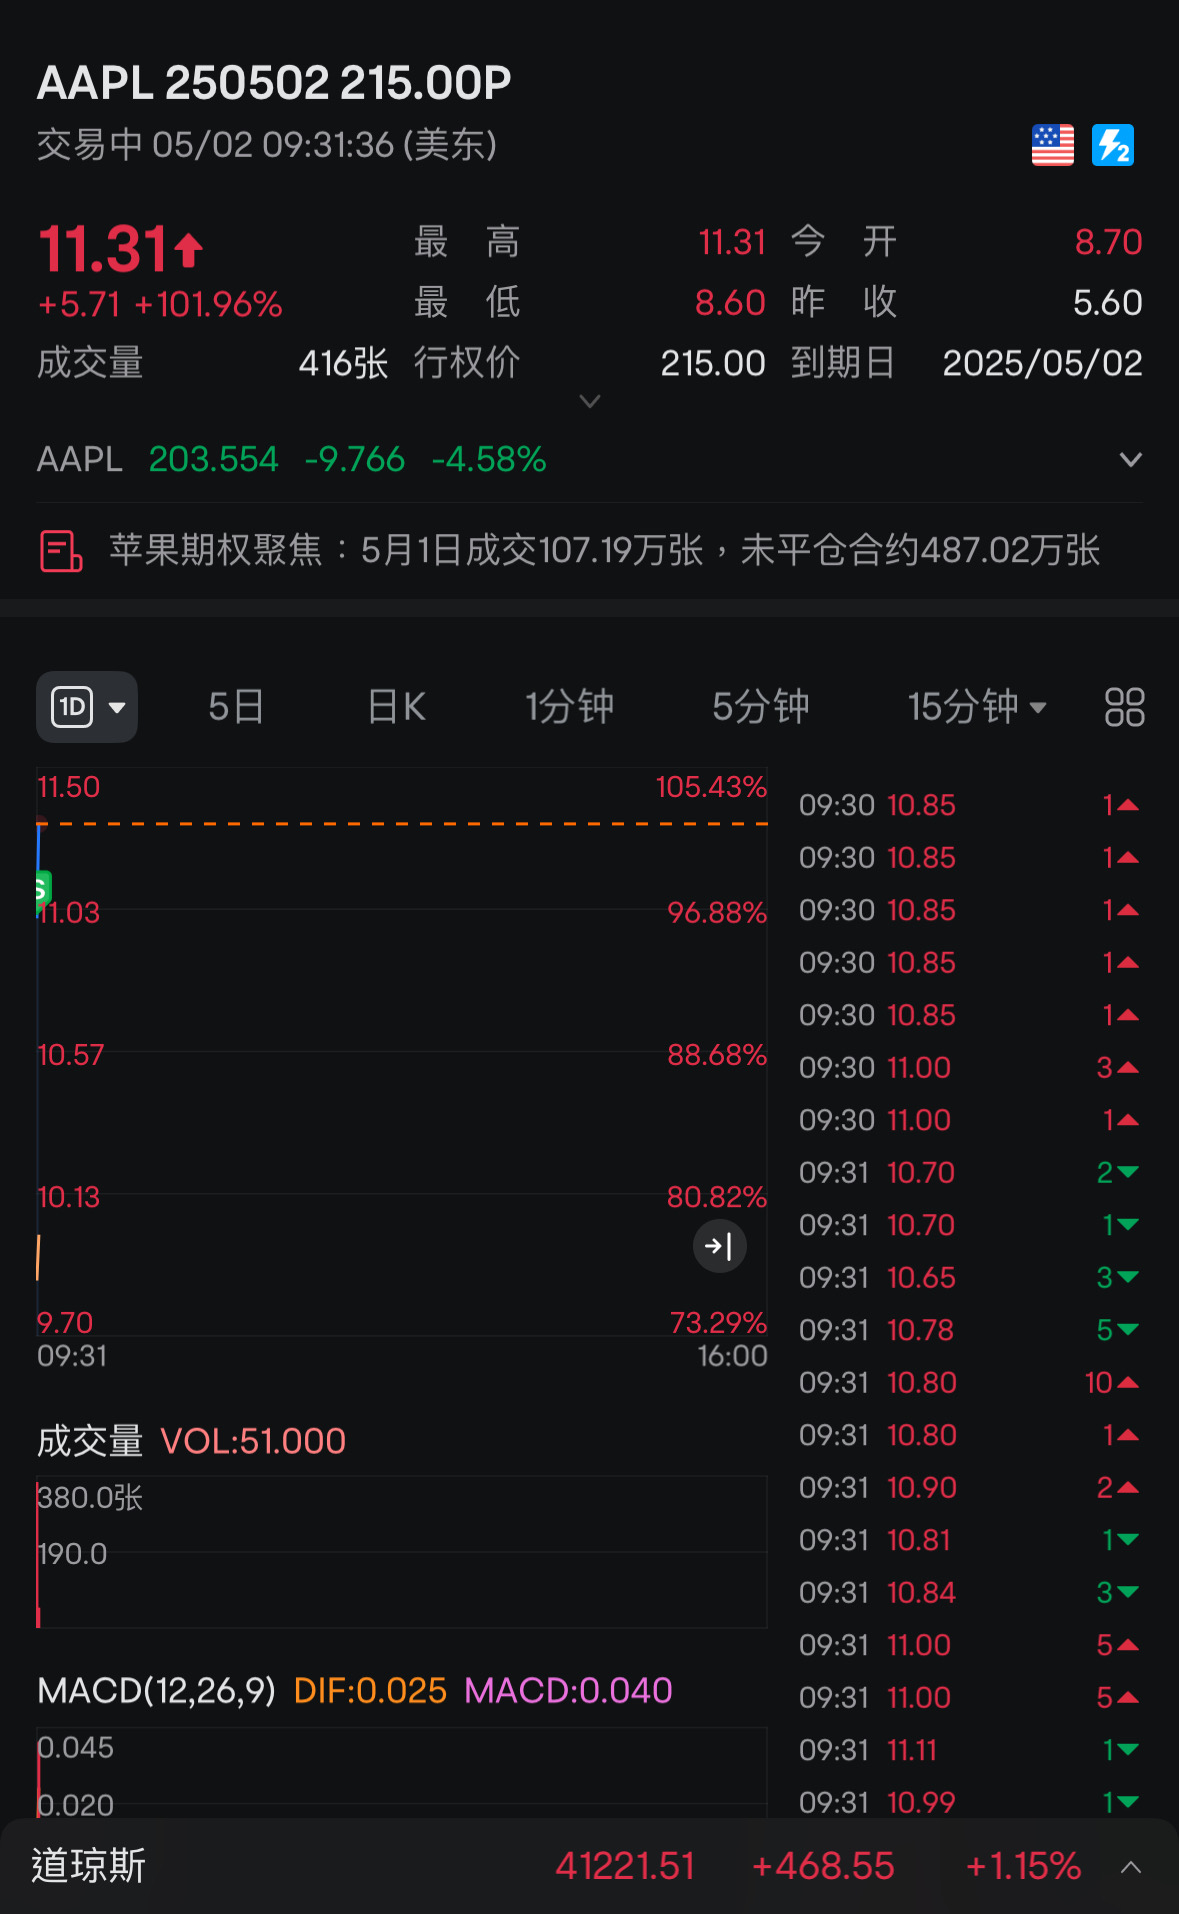Tap inside the intraday price chart area

pyautogui.click(x=402, y=1052)
